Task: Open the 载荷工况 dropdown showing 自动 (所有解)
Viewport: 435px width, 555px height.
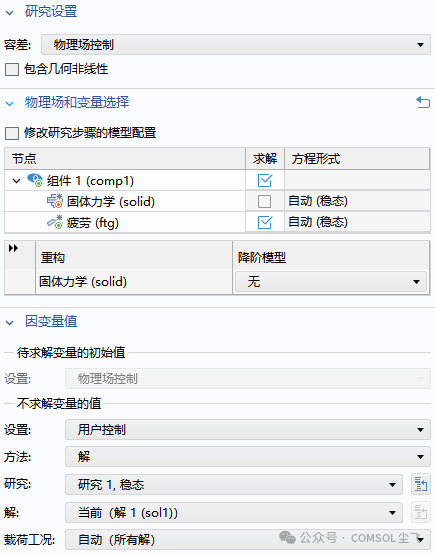Action: (248, 539)
